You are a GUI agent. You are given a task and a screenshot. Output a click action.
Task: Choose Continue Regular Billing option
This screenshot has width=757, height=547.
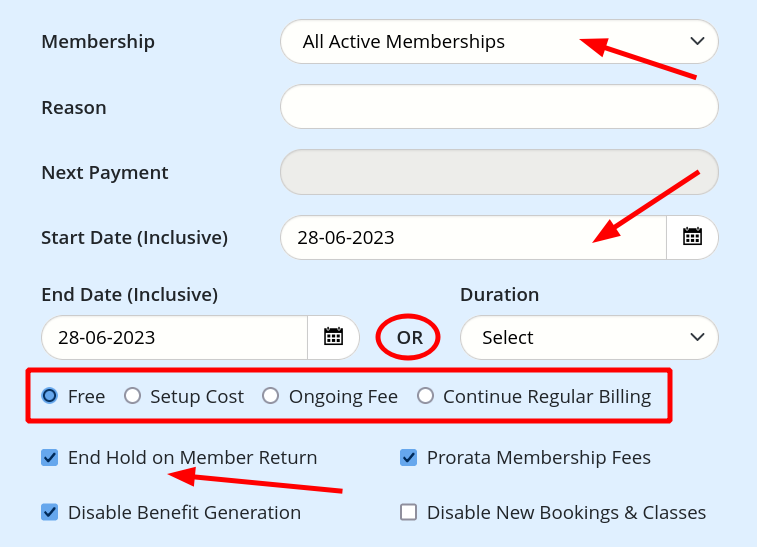tap(425, 396)
